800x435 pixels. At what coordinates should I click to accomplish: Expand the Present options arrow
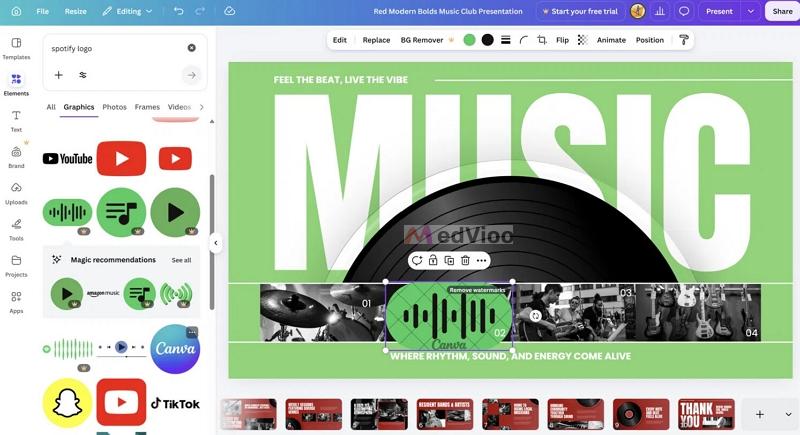coord(751,11)
